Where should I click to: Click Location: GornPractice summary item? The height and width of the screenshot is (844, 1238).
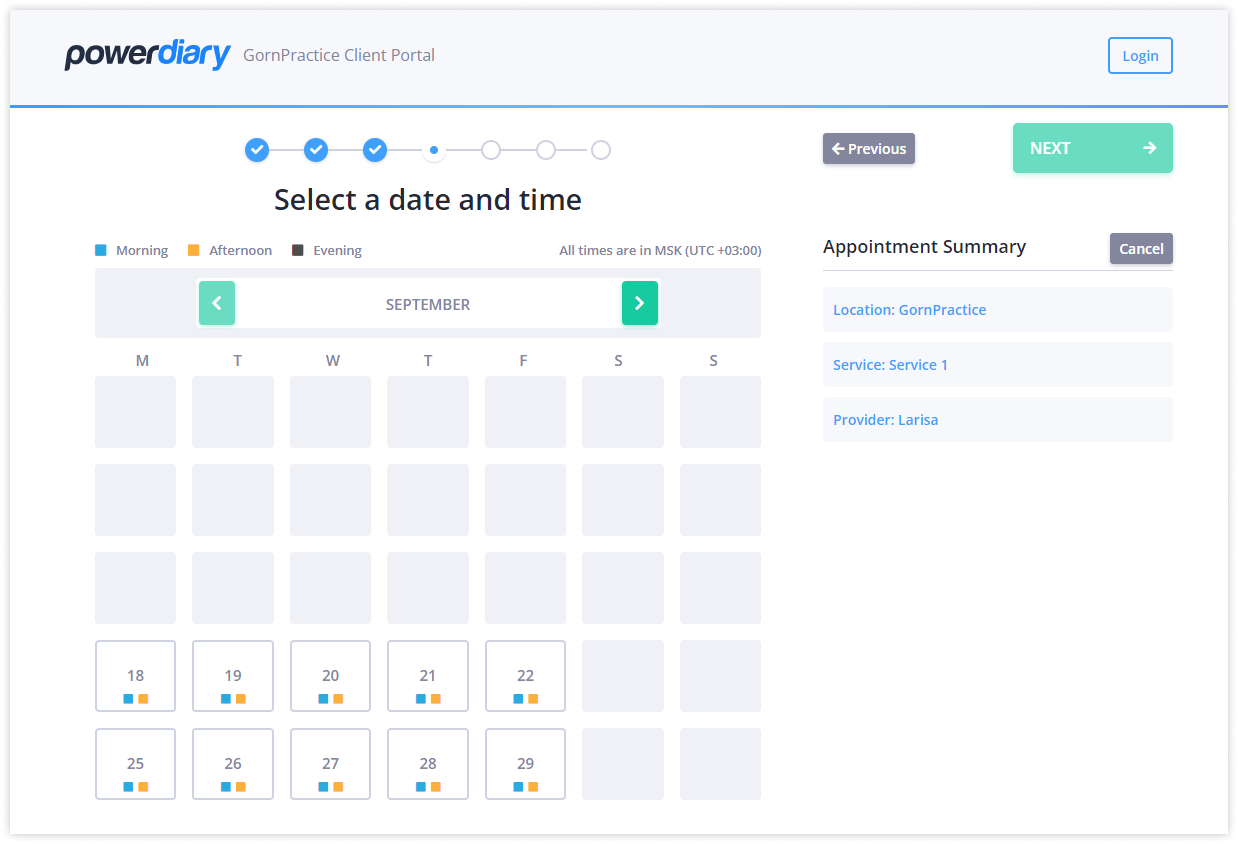(x=998, y=310)
